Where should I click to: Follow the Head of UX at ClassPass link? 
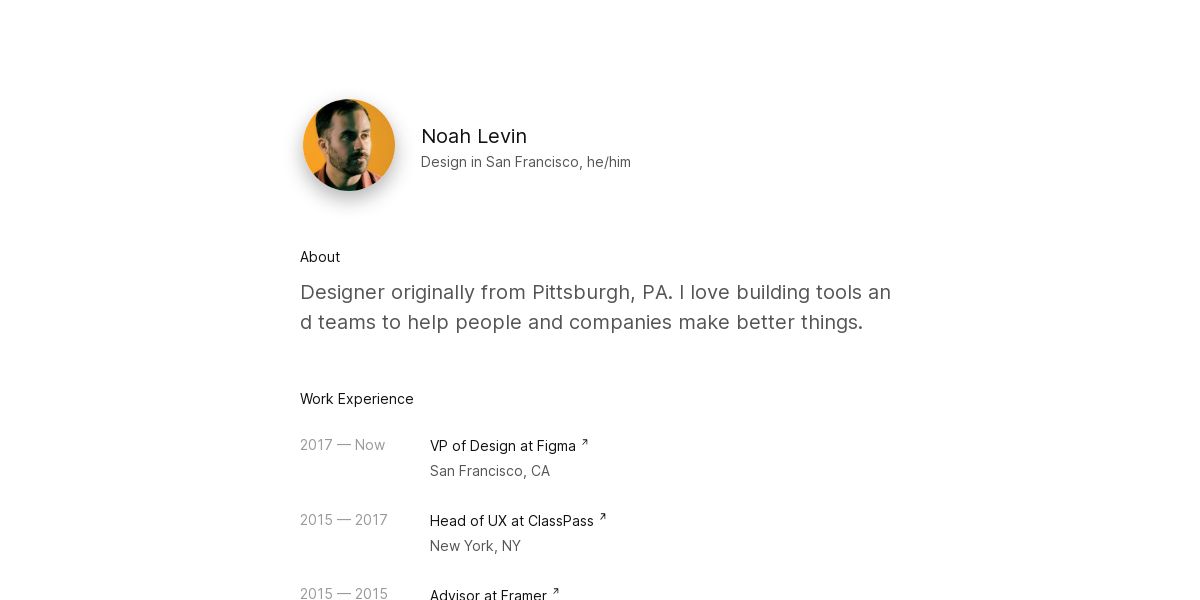point(512,521)
